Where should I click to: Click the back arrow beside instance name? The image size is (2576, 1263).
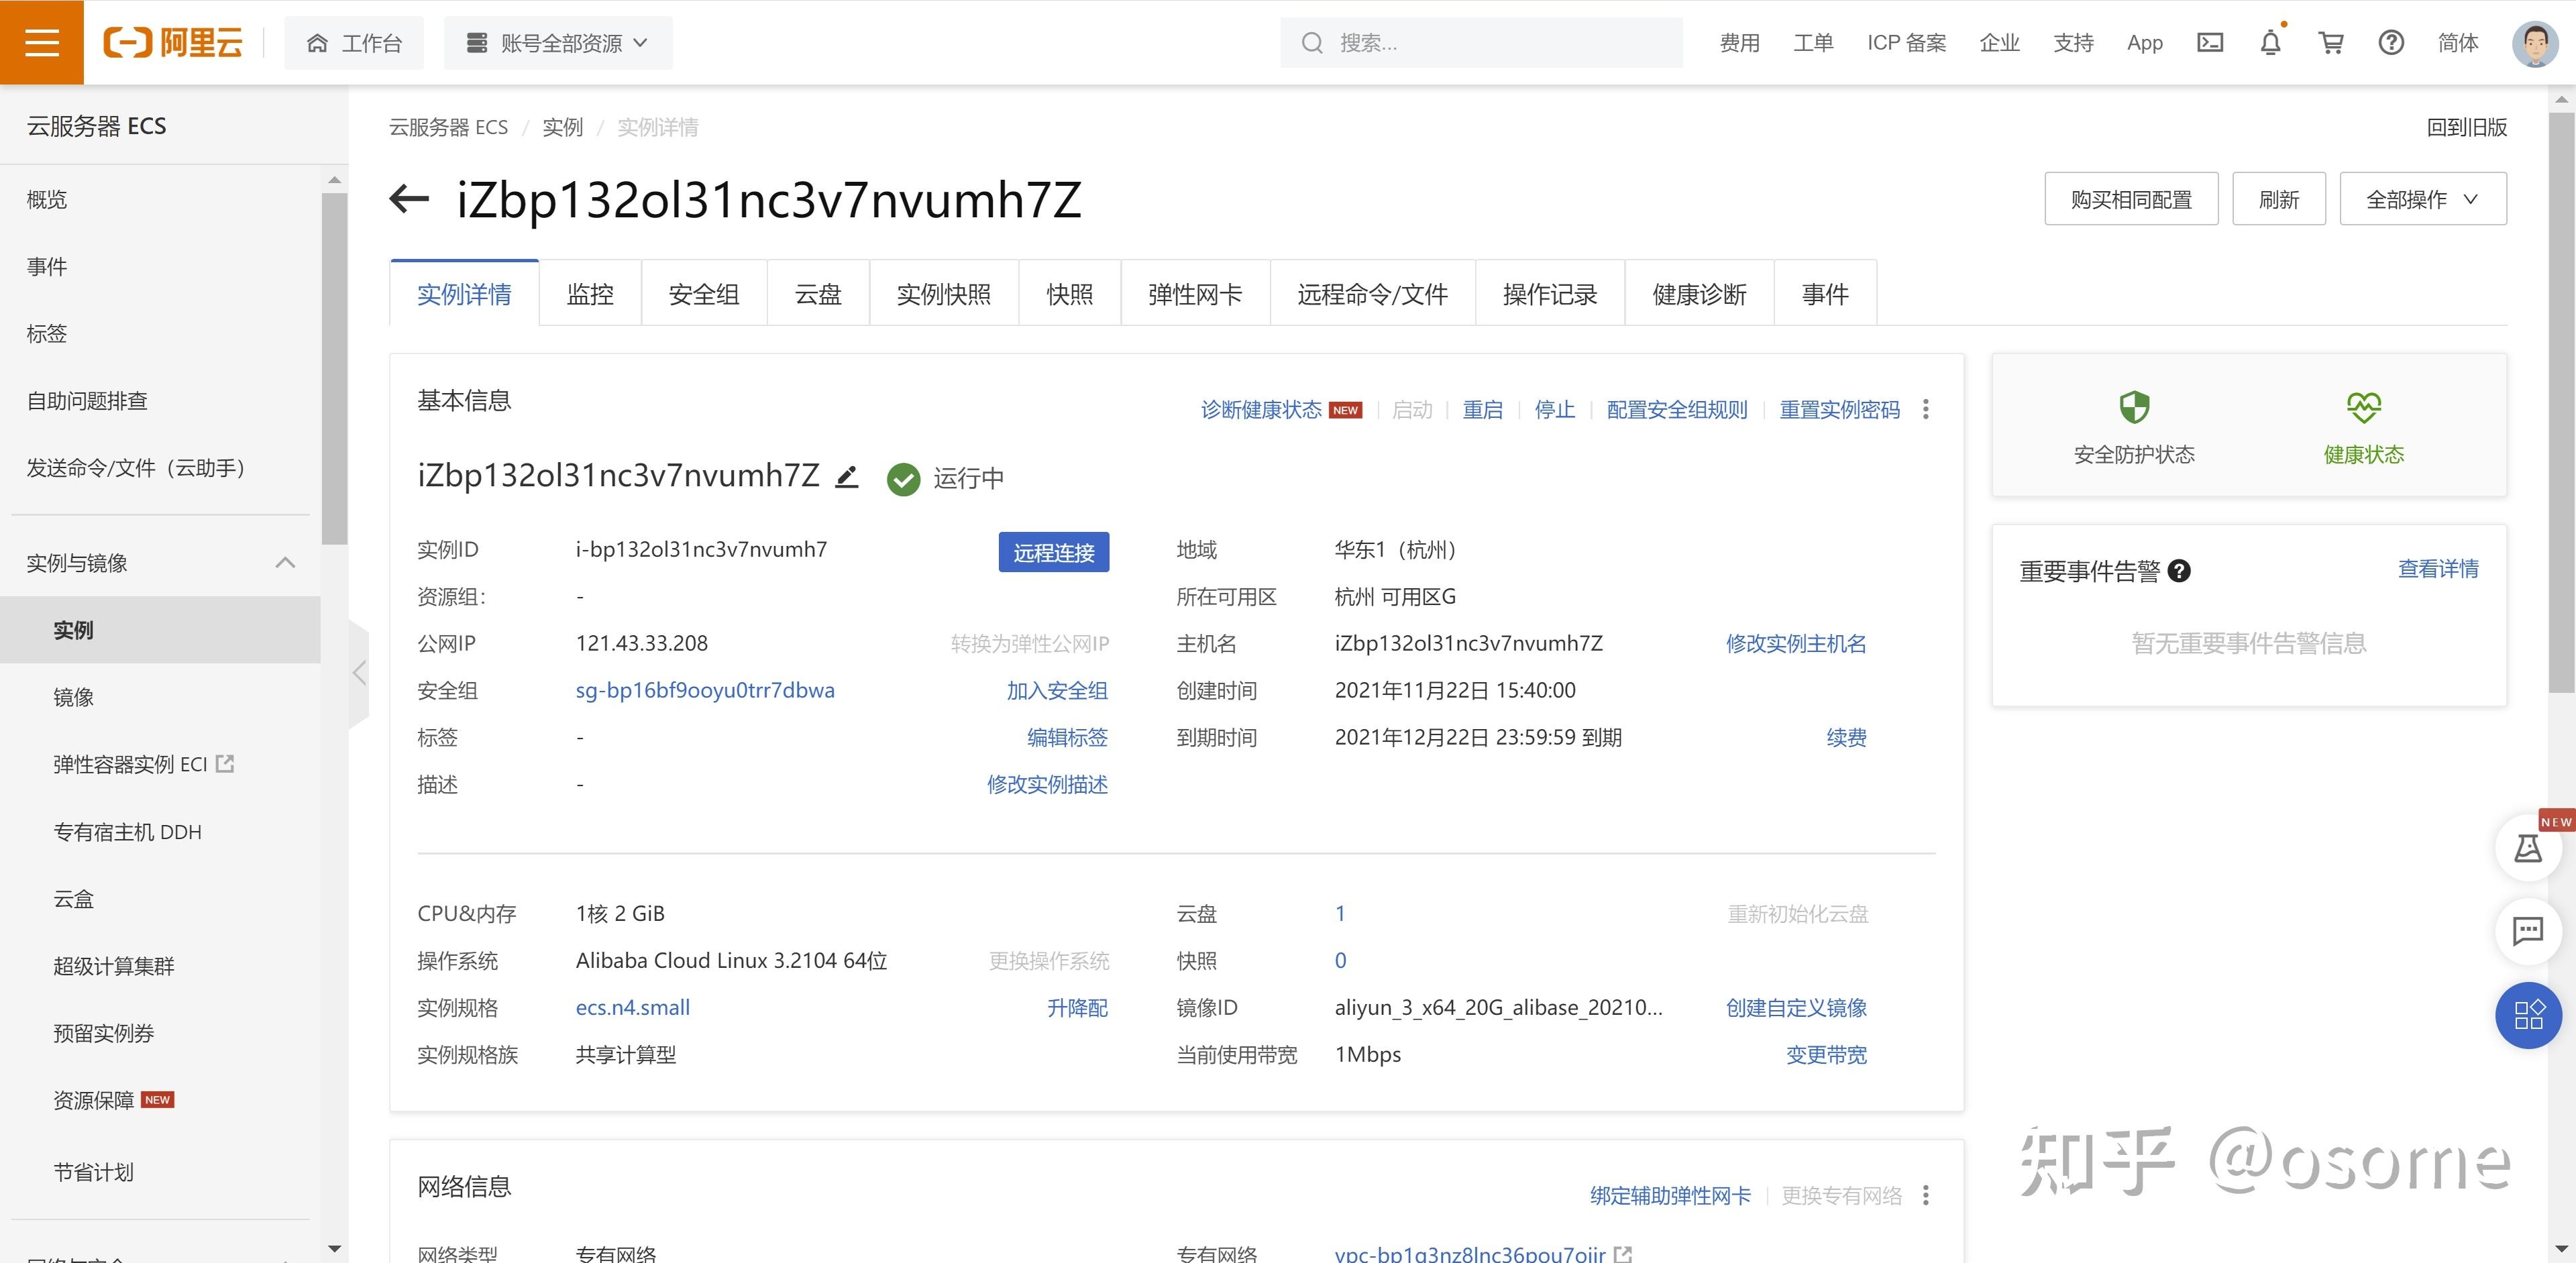coord(409,198)
